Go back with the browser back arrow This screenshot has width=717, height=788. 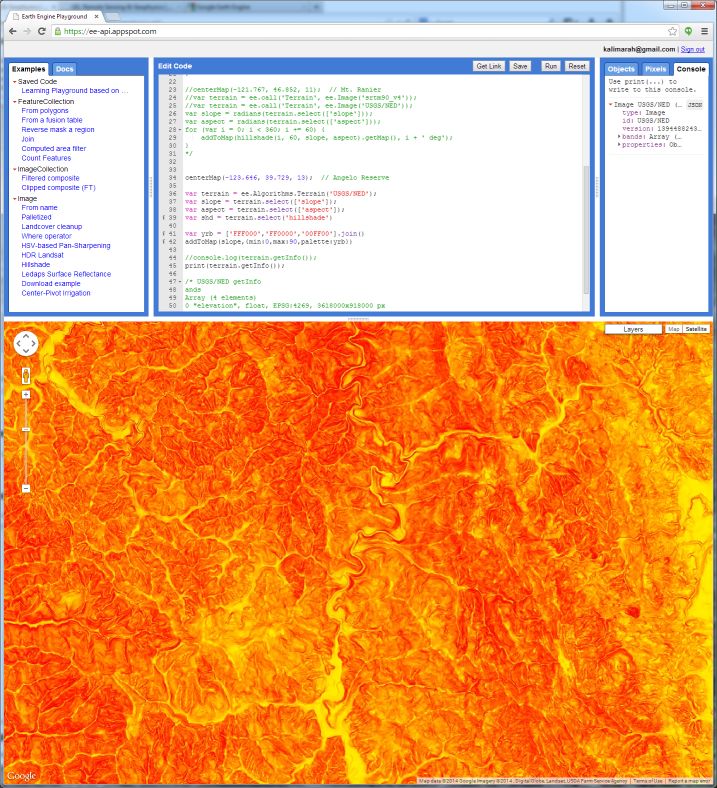(x=13, y=31)
